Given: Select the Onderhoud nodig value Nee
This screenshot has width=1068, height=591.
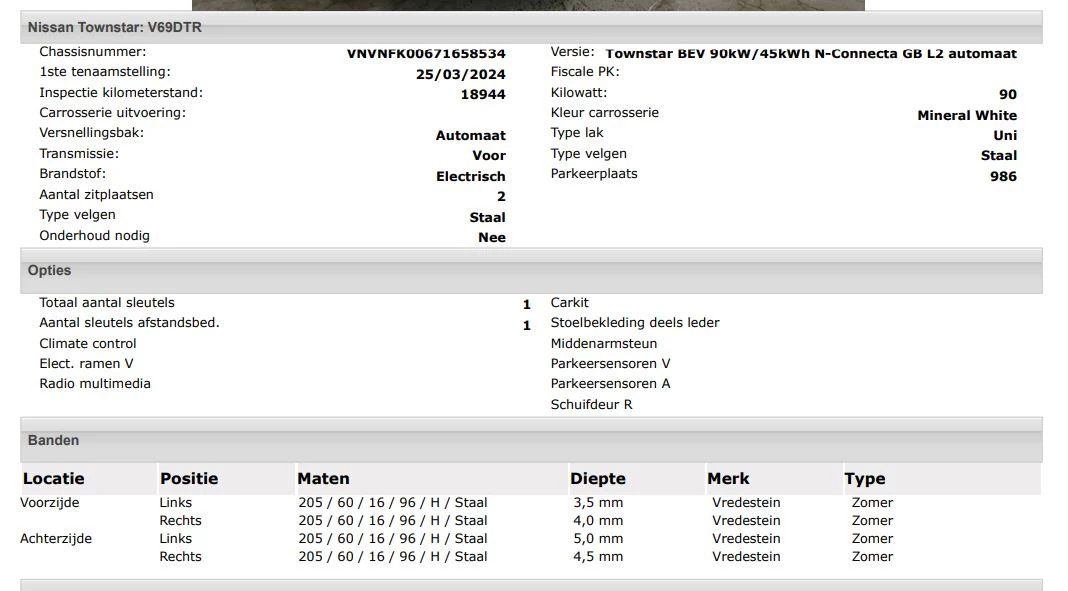Looking at the screenshot, I should click(492, 236).
